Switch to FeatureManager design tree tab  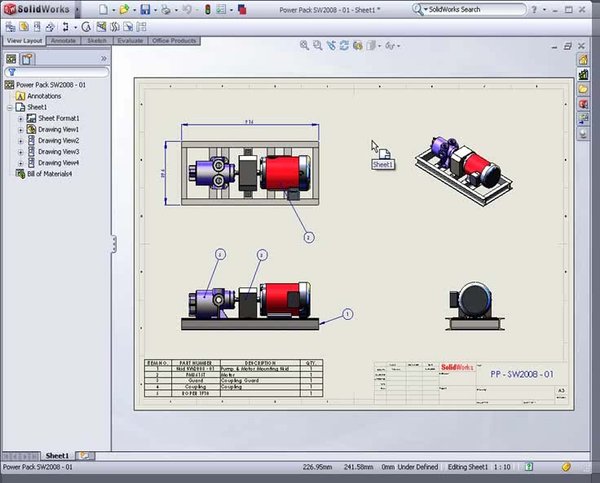point(11,59)
